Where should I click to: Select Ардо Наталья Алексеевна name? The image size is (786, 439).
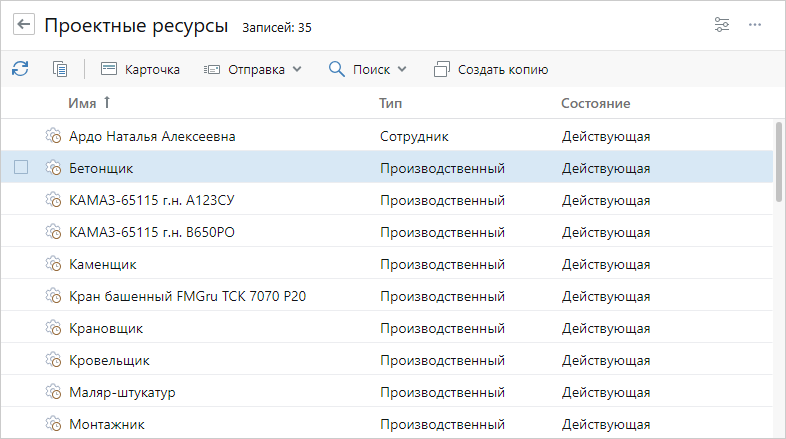(152, 136)
